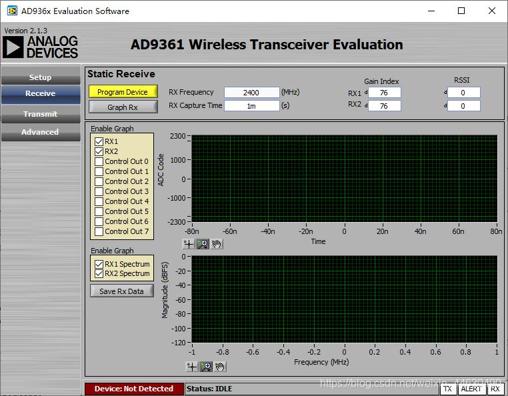Screen dimensions: 508x396
Task: Click the Save Rx Data button
Action: click(x=122, y=291)
